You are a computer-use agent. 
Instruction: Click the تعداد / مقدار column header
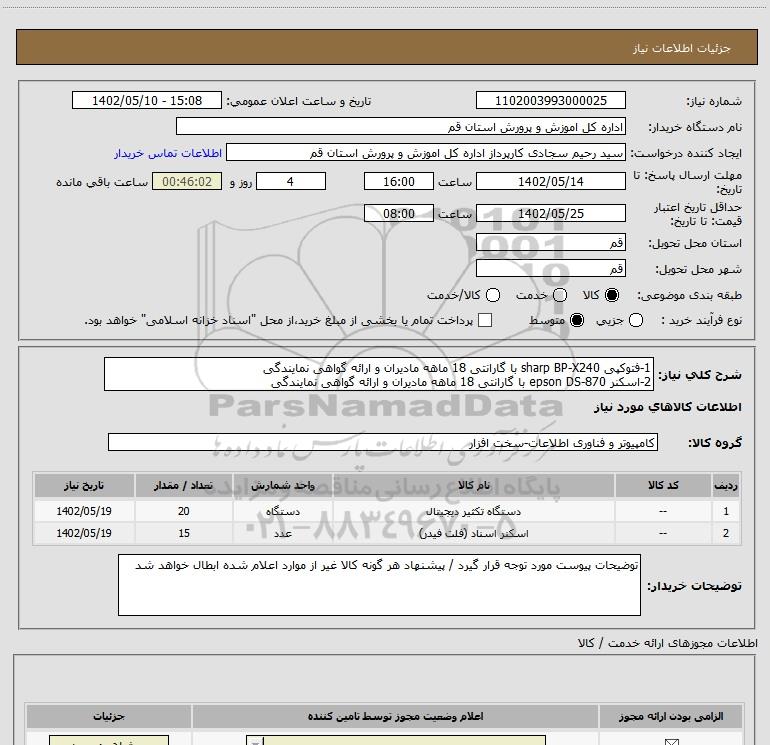pos(184,486)
